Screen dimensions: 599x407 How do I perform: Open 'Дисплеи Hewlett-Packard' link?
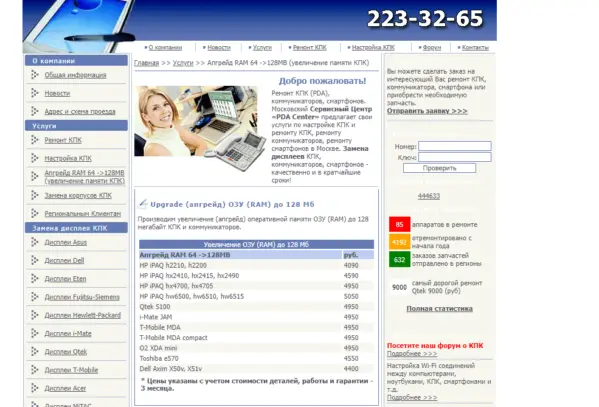pos(83,315)
